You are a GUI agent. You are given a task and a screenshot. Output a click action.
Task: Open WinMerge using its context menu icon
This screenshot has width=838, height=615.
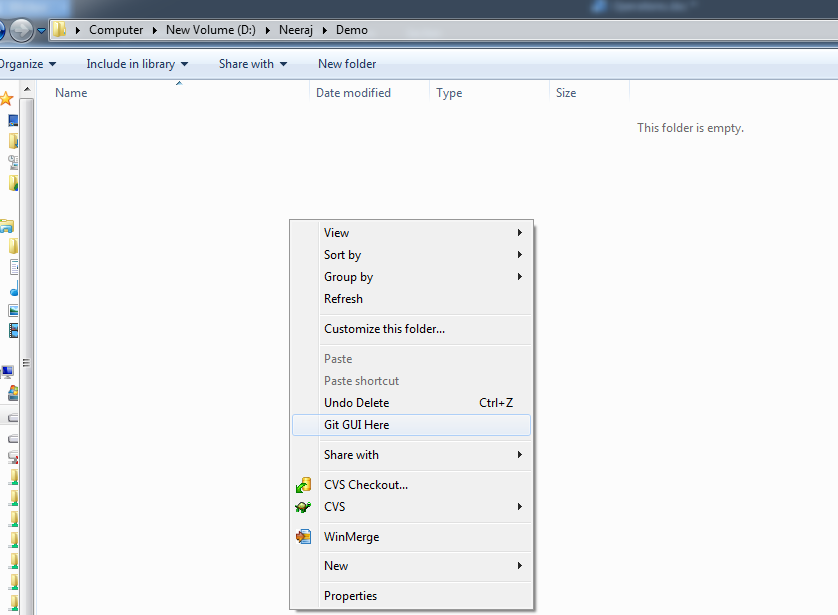(302, 536)
